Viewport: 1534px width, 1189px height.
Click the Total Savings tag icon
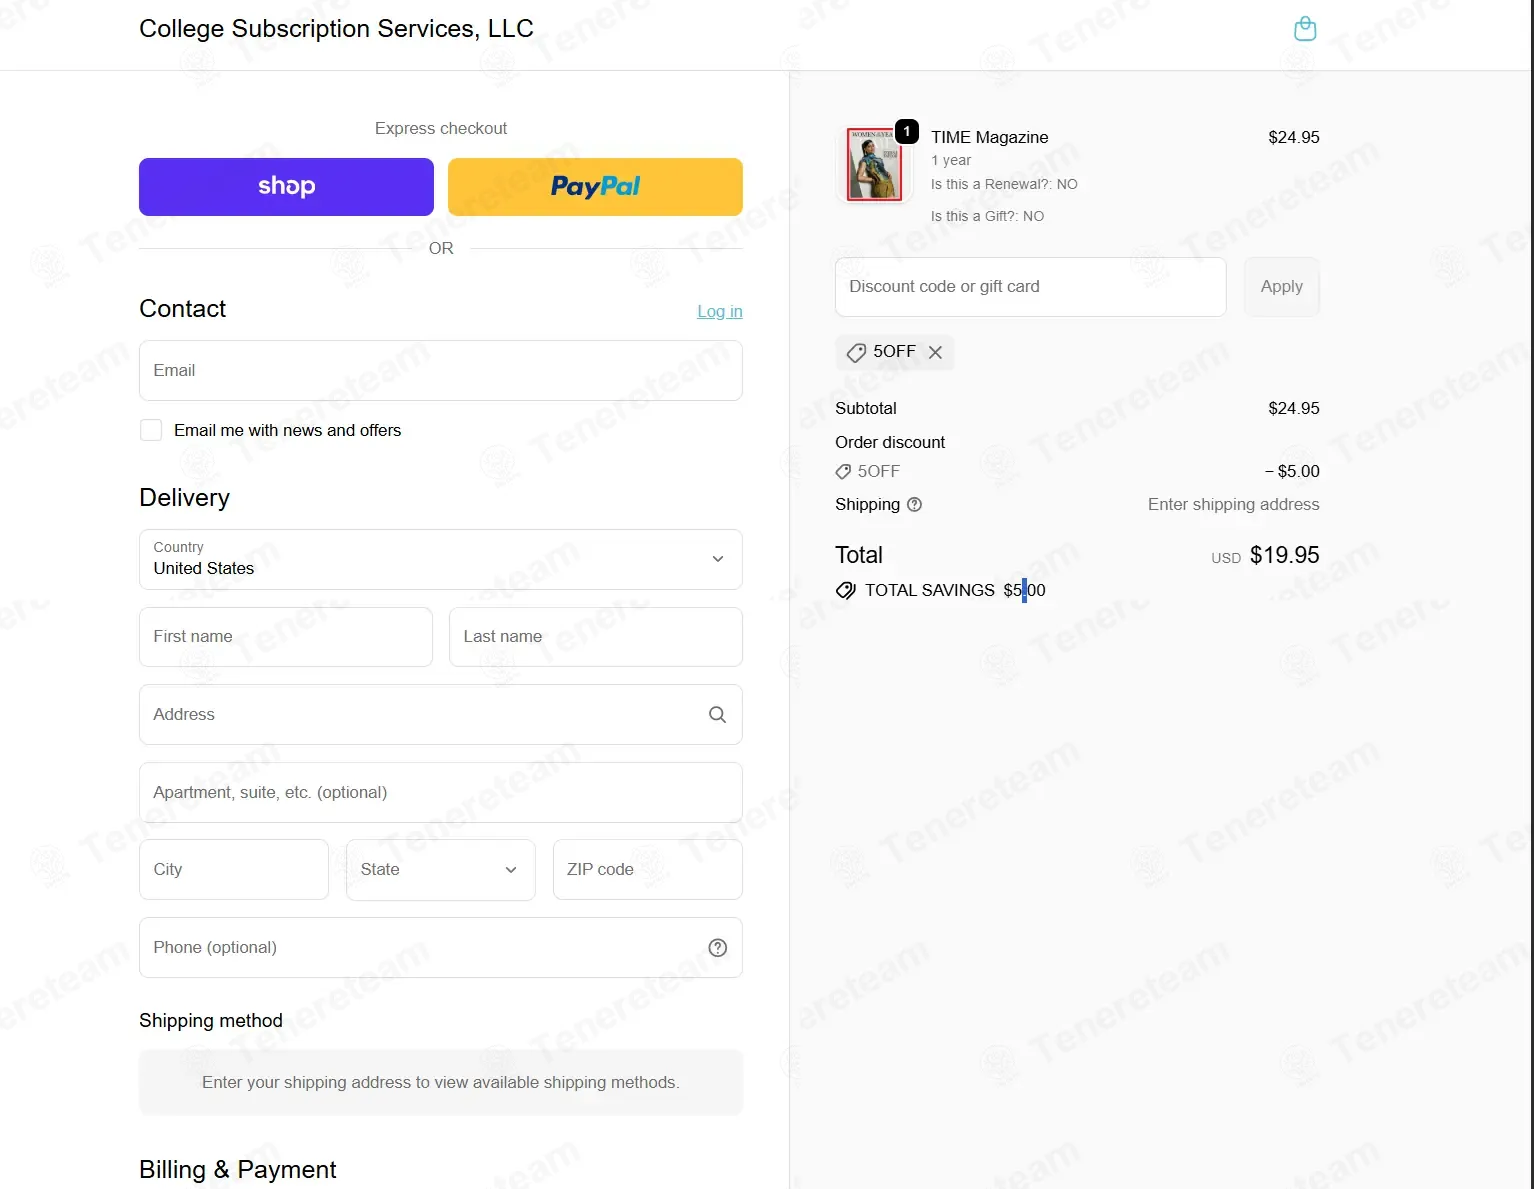pos(846,590)
